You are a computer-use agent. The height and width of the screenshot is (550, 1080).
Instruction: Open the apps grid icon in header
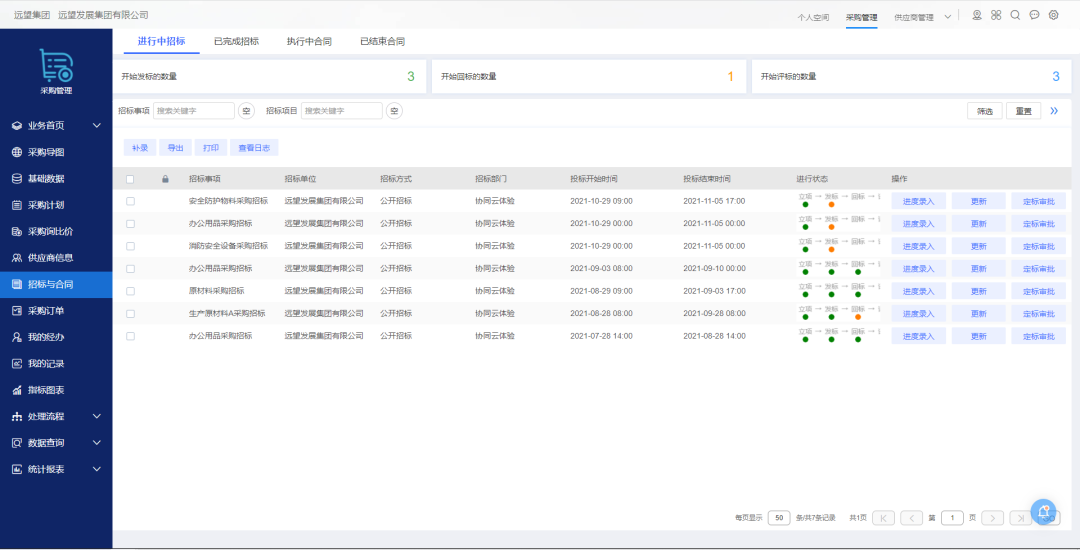tap(996, 15)
